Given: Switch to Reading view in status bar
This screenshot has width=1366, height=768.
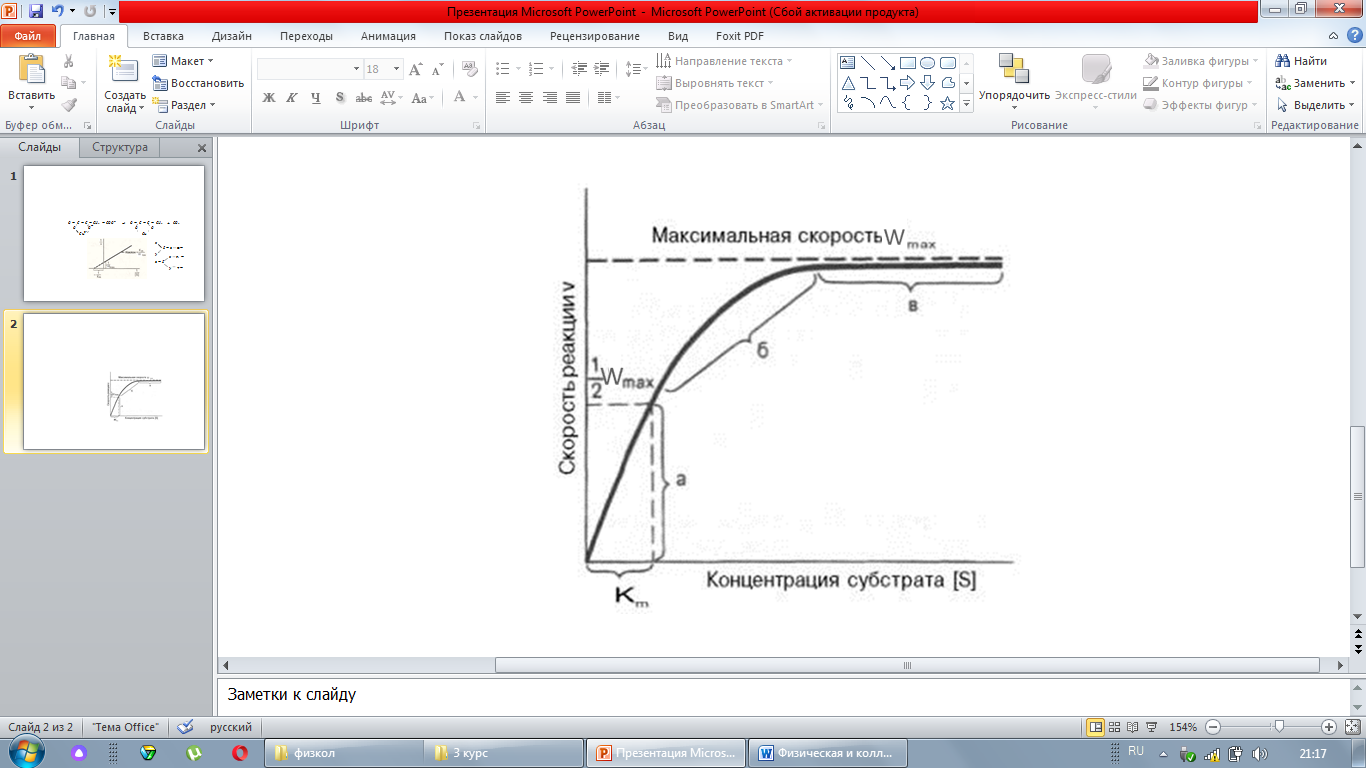Looking at the screenshot, I should 1133,727.
